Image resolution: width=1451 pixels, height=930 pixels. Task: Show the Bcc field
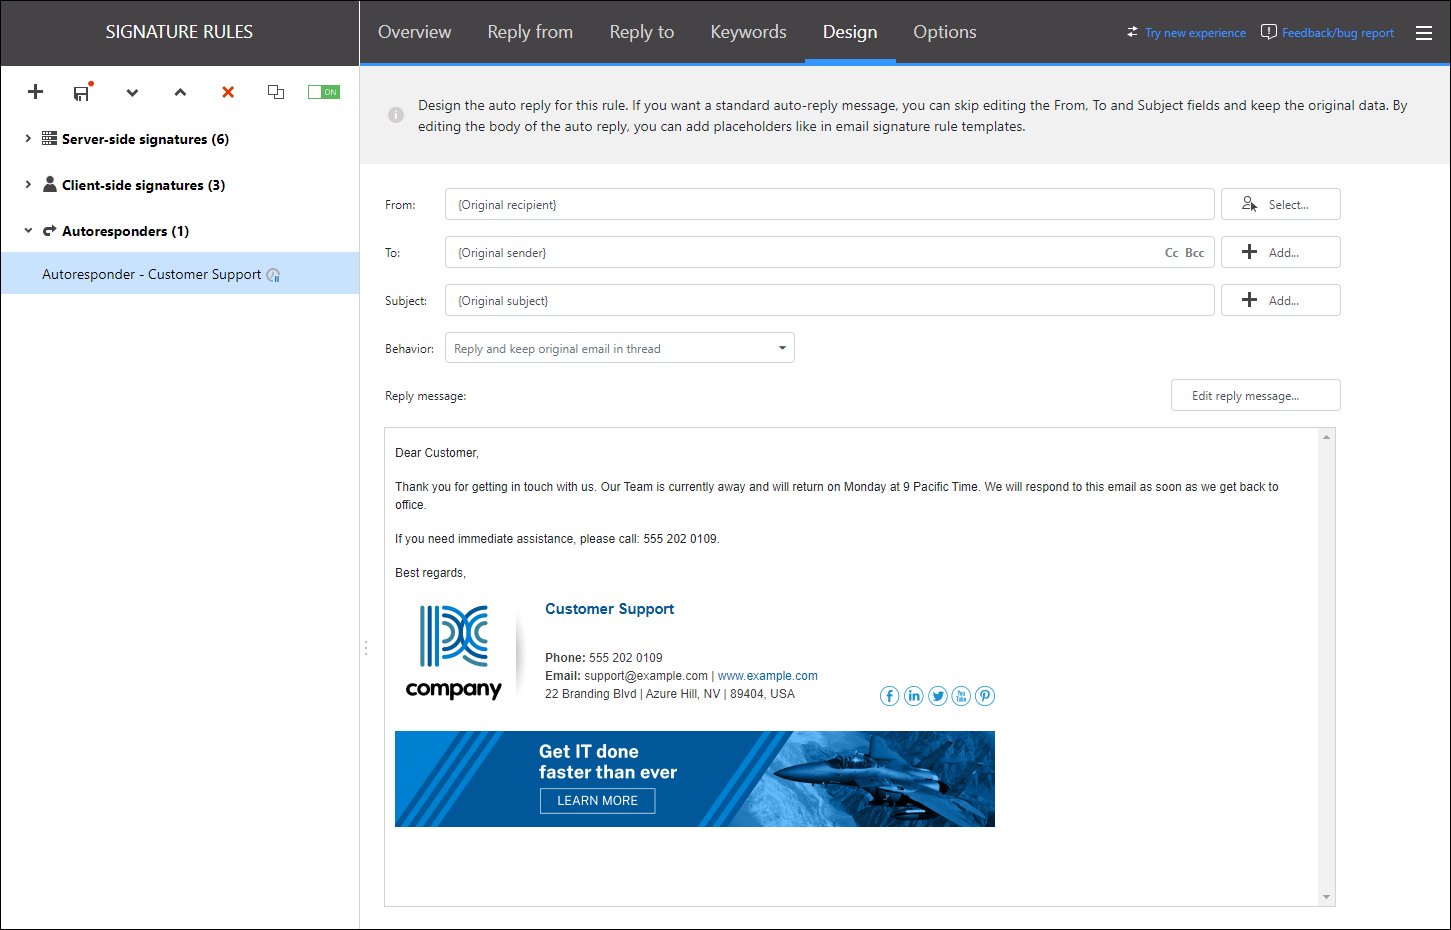1194,253
